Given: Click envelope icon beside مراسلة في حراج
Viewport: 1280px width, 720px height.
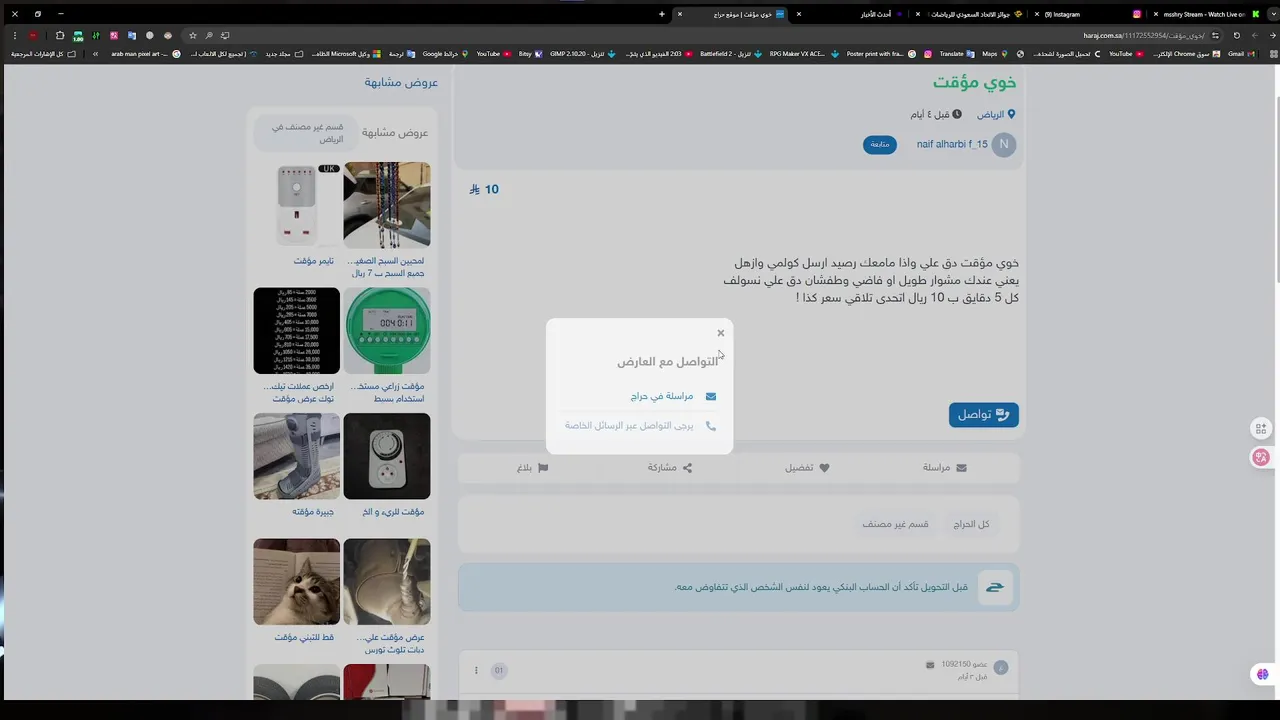Looking at the screenshot, I should pos(711,396).
